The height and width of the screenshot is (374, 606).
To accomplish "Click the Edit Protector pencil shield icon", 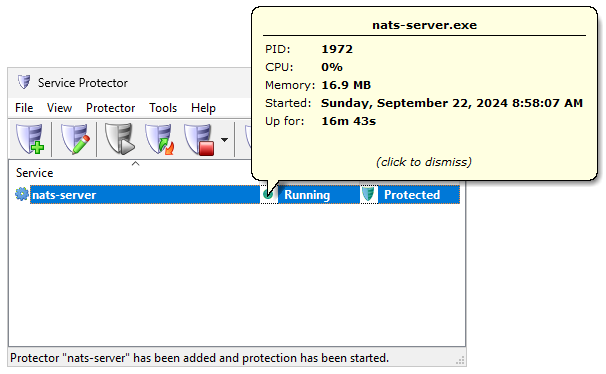I will point(75,139).
